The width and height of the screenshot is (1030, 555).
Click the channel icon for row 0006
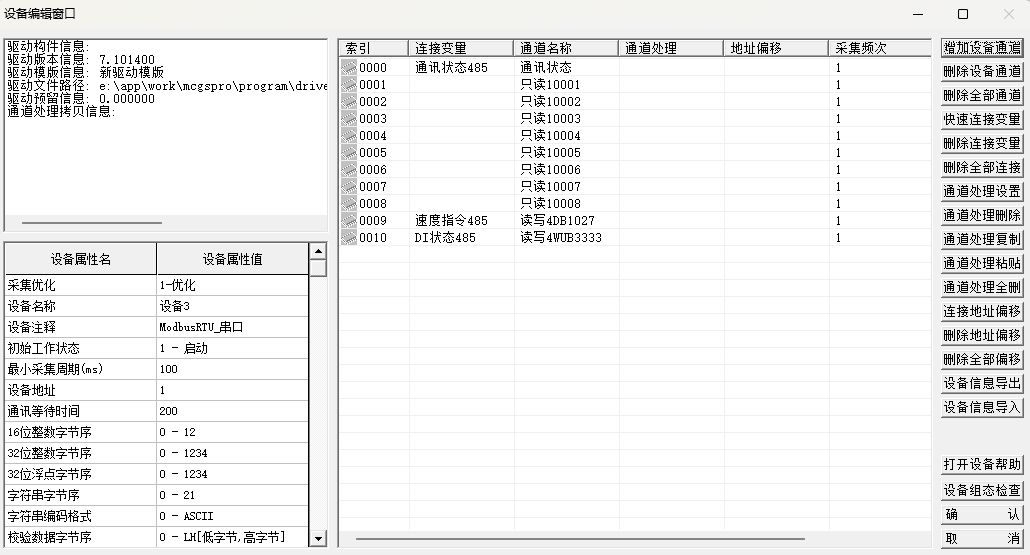[x=349, y=169]
